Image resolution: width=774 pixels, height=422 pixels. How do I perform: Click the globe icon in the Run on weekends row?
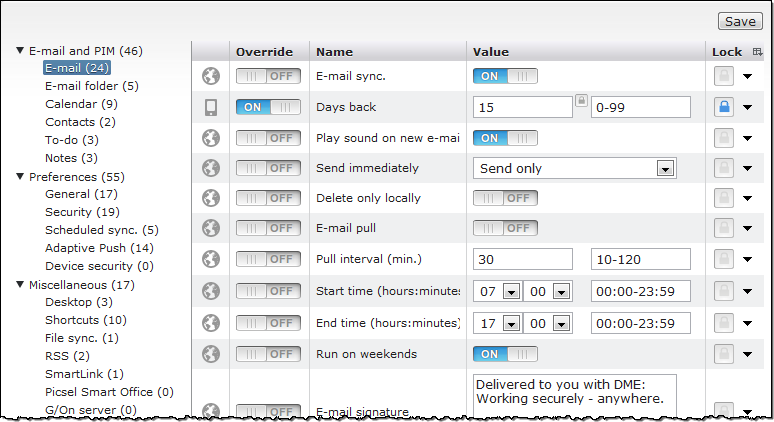pyautogui.click(x=210, y=354)
